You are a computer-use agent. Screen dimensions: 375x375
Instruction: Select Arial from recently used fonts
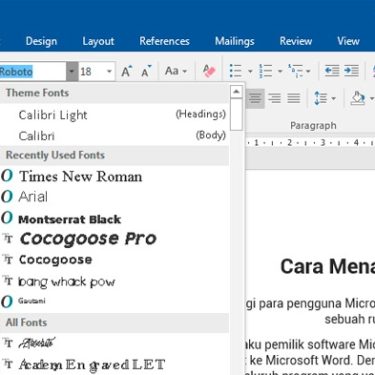coord(114,197)
